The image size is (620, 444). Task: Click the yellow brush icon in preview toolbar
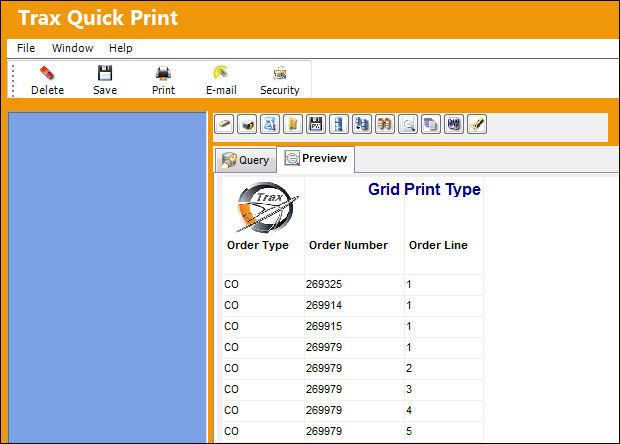[476, 125]
